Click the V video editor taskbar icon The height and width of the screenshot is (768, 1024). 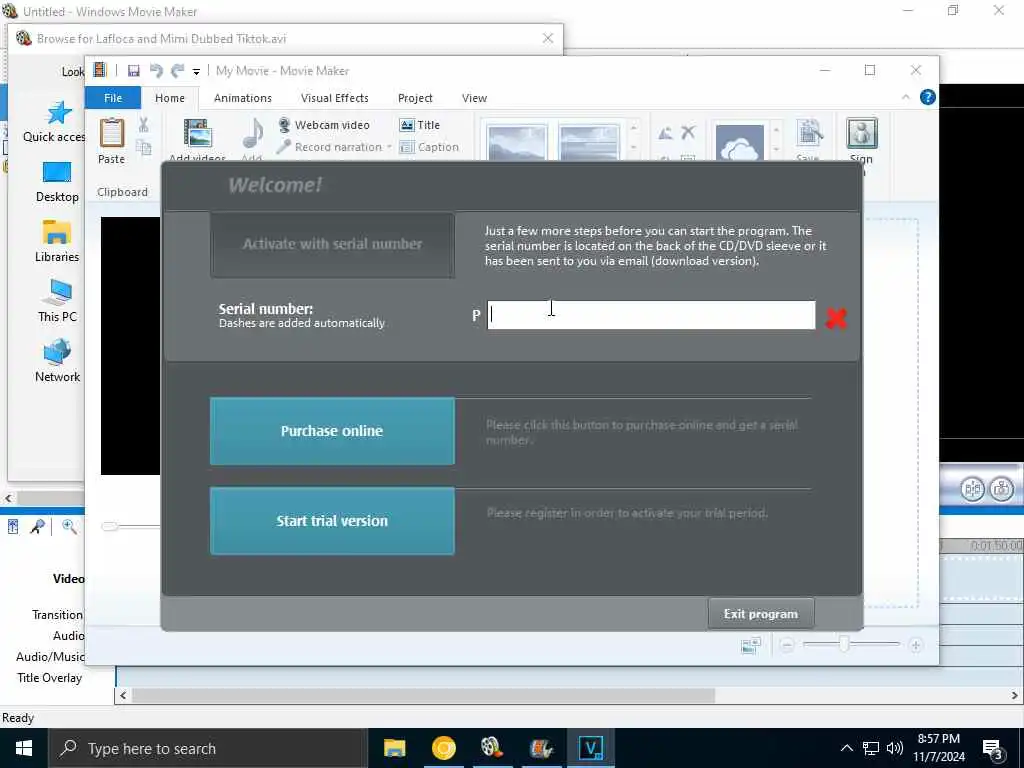[x=590, y=748]
